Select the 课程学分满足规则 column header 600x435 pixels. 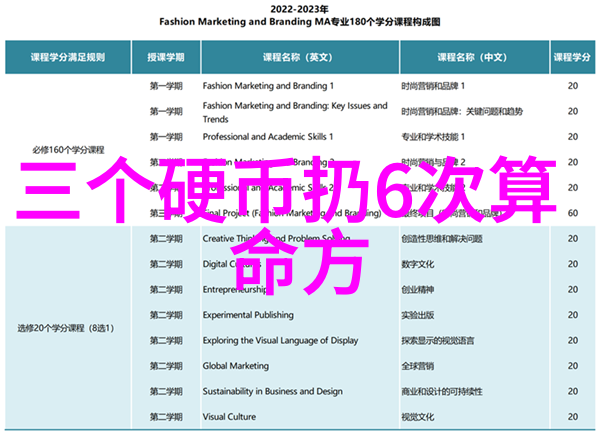67,57
